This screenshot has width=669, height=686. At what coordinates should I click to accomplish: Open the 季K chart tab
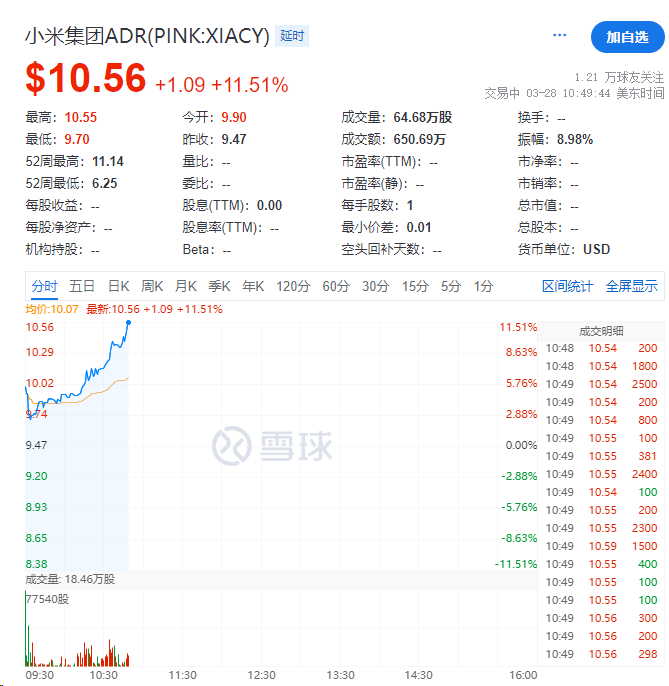219,287
